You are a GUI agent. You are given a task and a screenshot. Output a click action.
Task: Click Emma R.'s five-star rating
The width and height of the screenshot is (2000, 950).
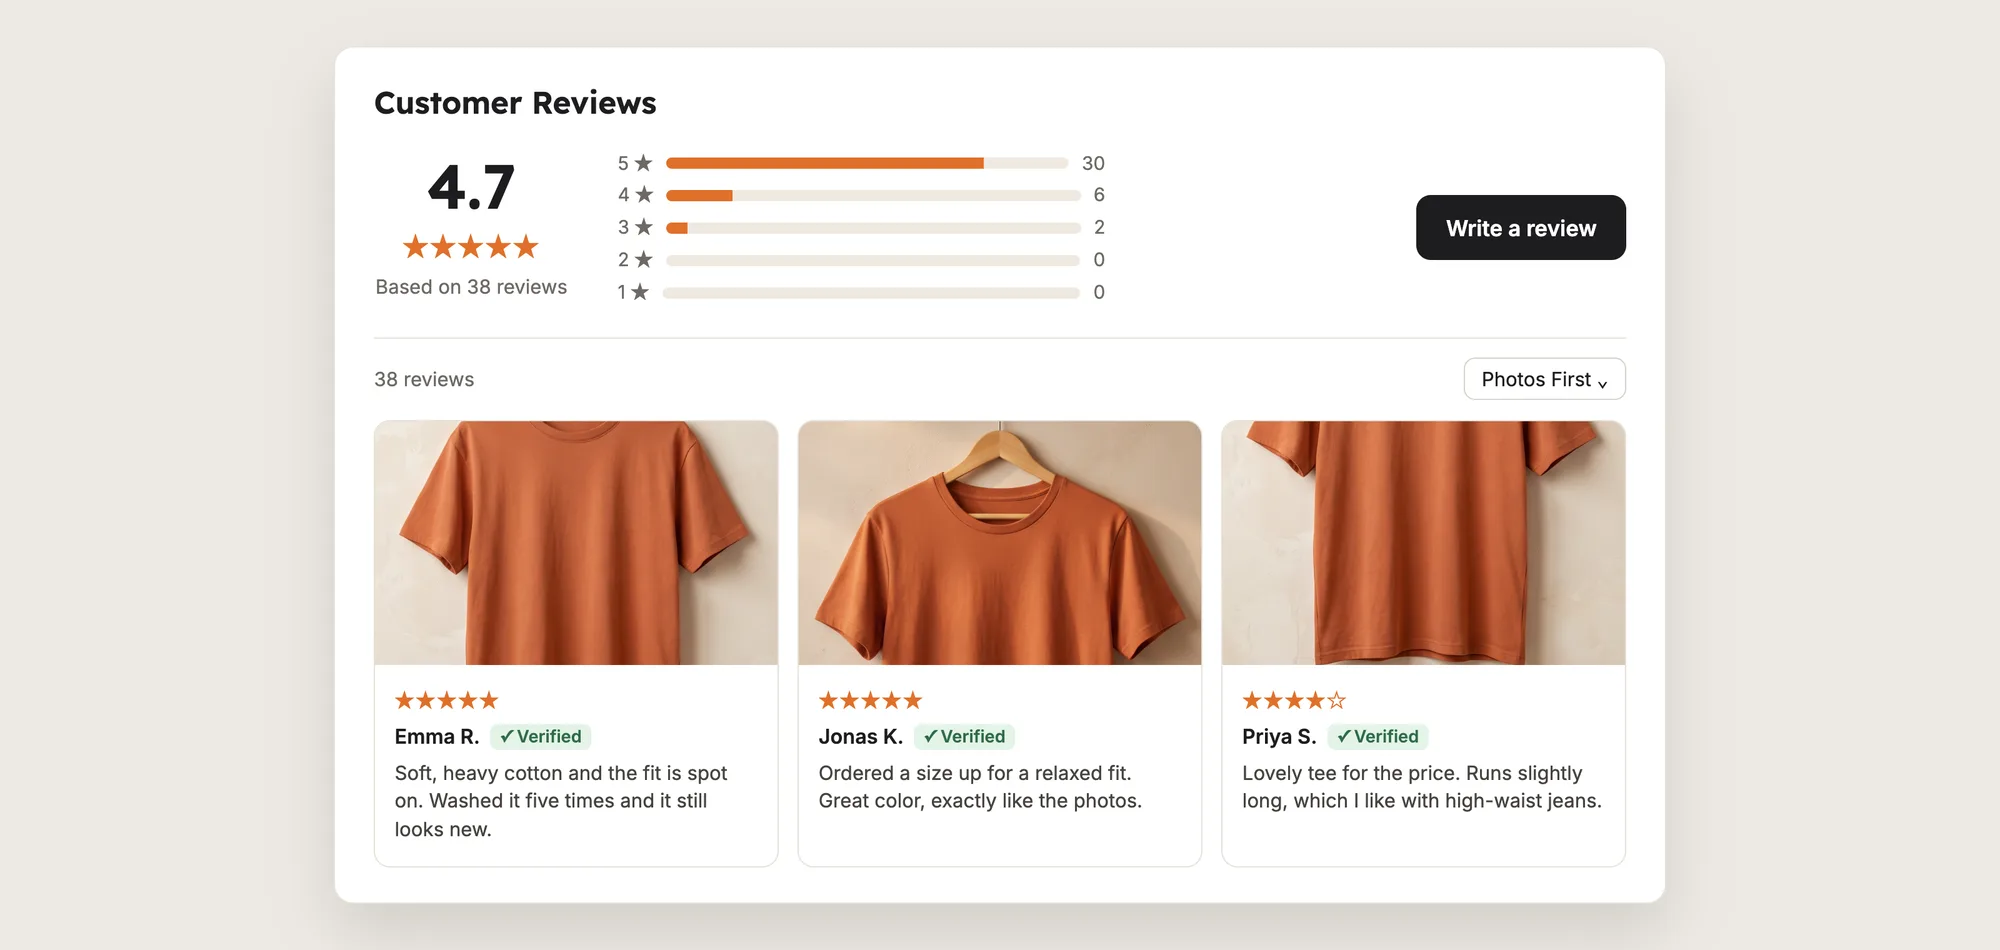click(x=446, y=700)
